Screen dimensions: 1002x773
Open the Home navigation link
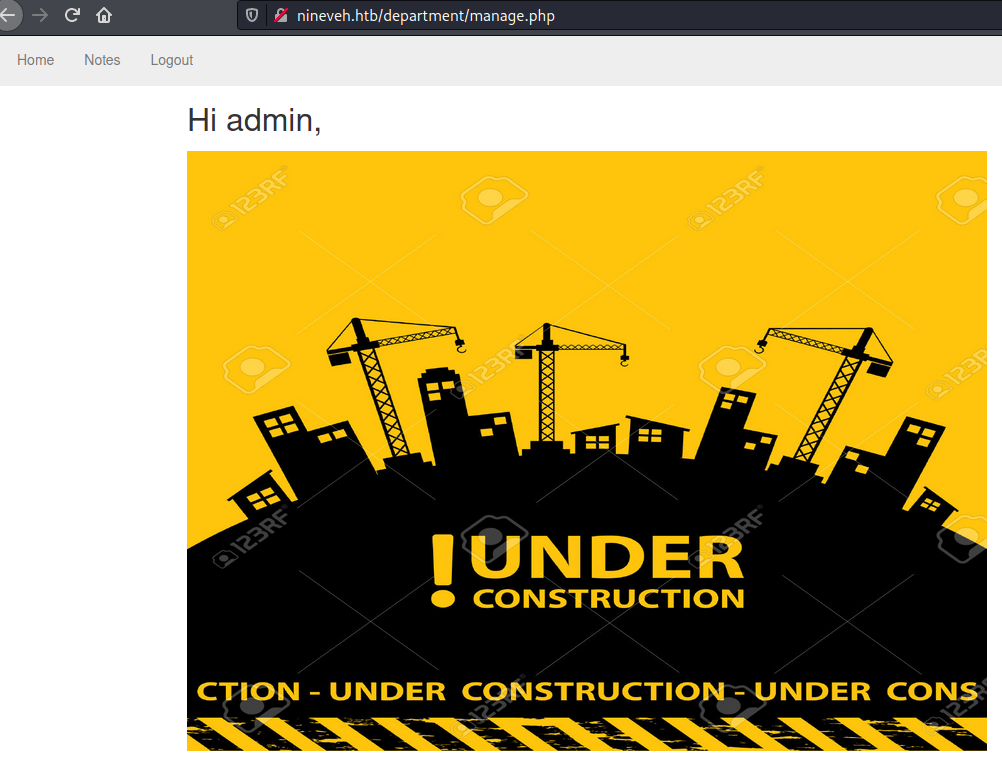pyautogui.click(x=35, y=60)
